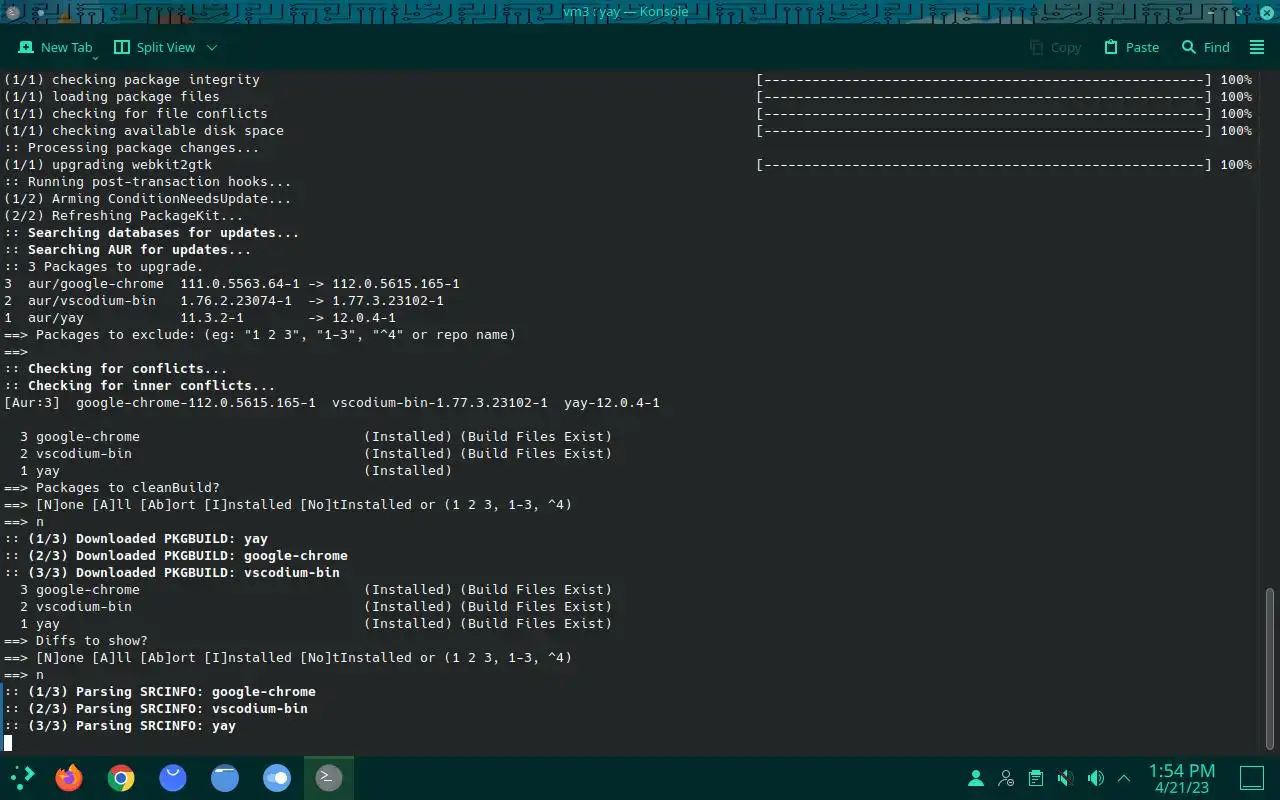The width and height of the screenshot is (1280, 800).
Task: Click 'Downloaded PKGBUILD: vscodium-bin' line
Action: [x=172, y=573]
